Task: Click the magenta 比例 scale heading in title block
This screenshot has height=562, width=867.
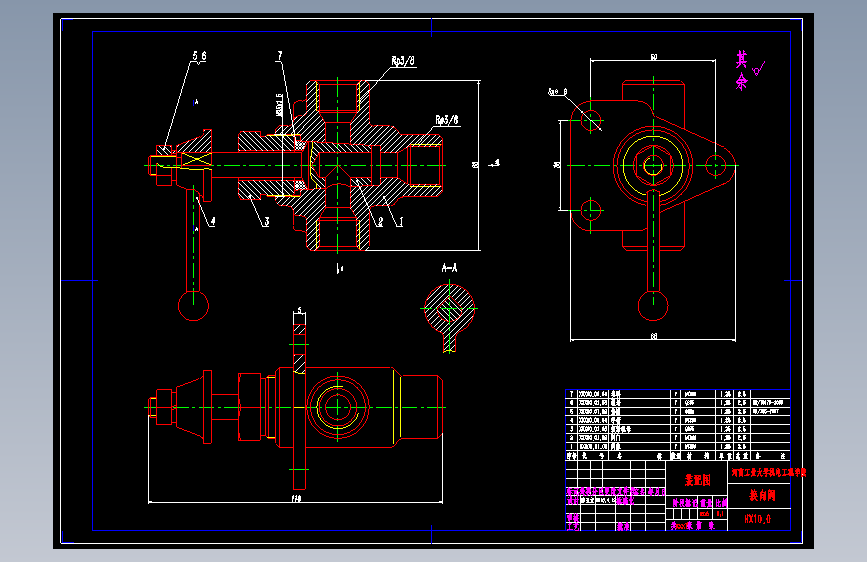Action: tap(720, 503)
